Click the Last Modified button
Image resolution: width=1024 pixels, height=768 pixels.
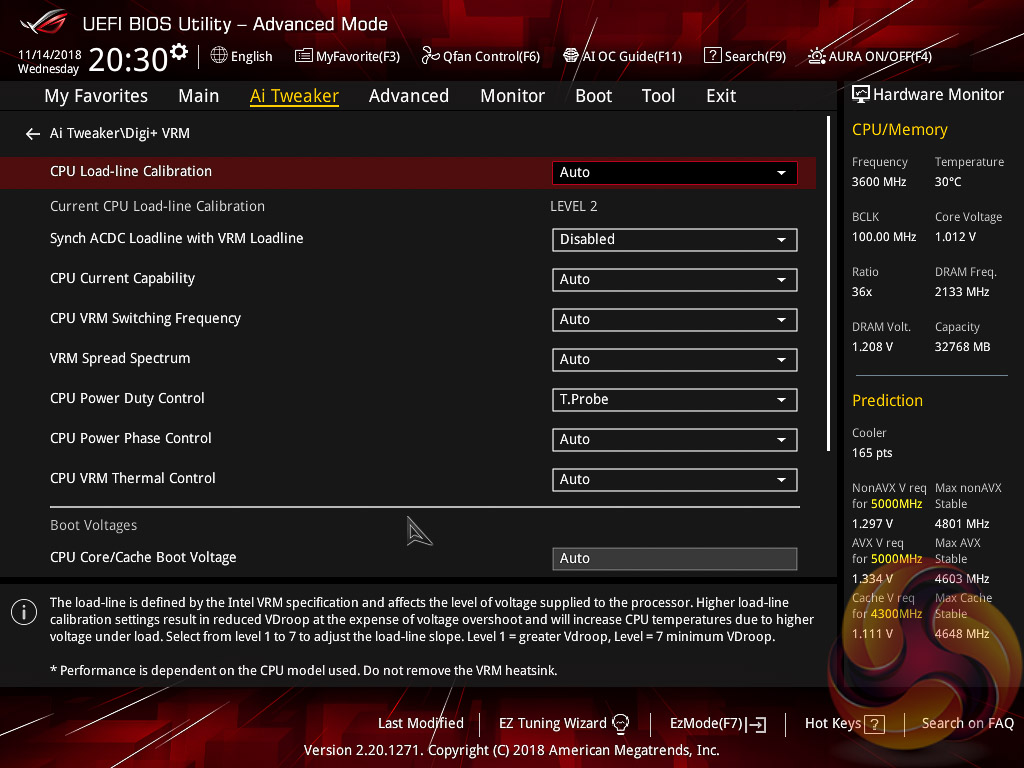[421, 723]
